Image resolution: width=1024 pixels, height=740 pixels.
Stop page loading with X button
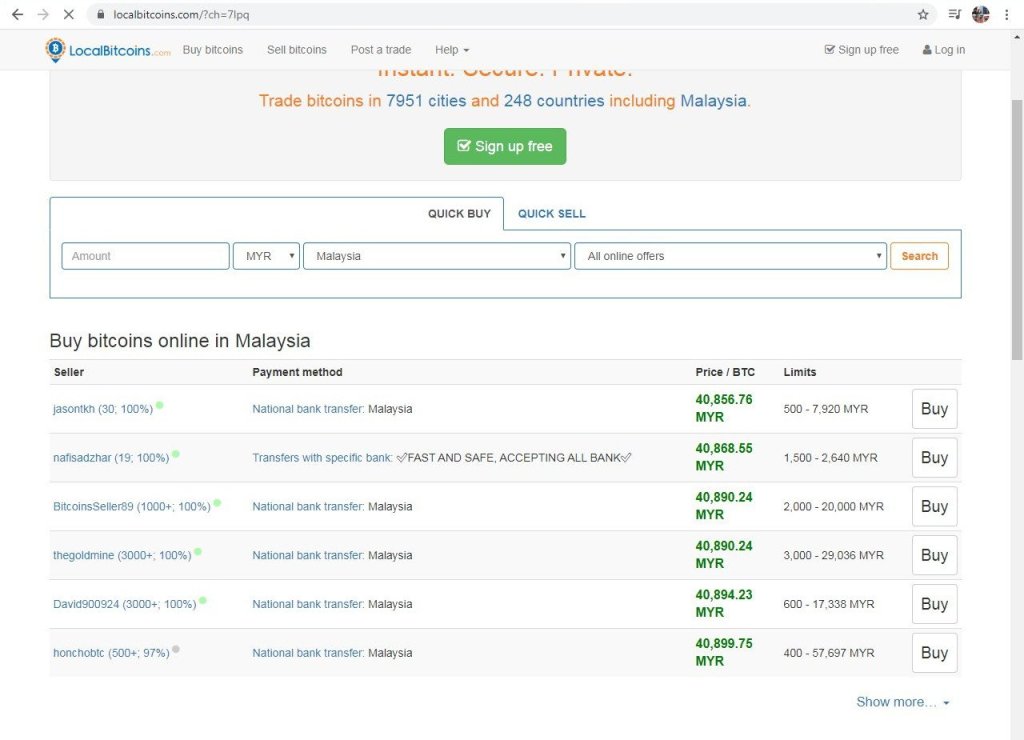click(68, 15)
